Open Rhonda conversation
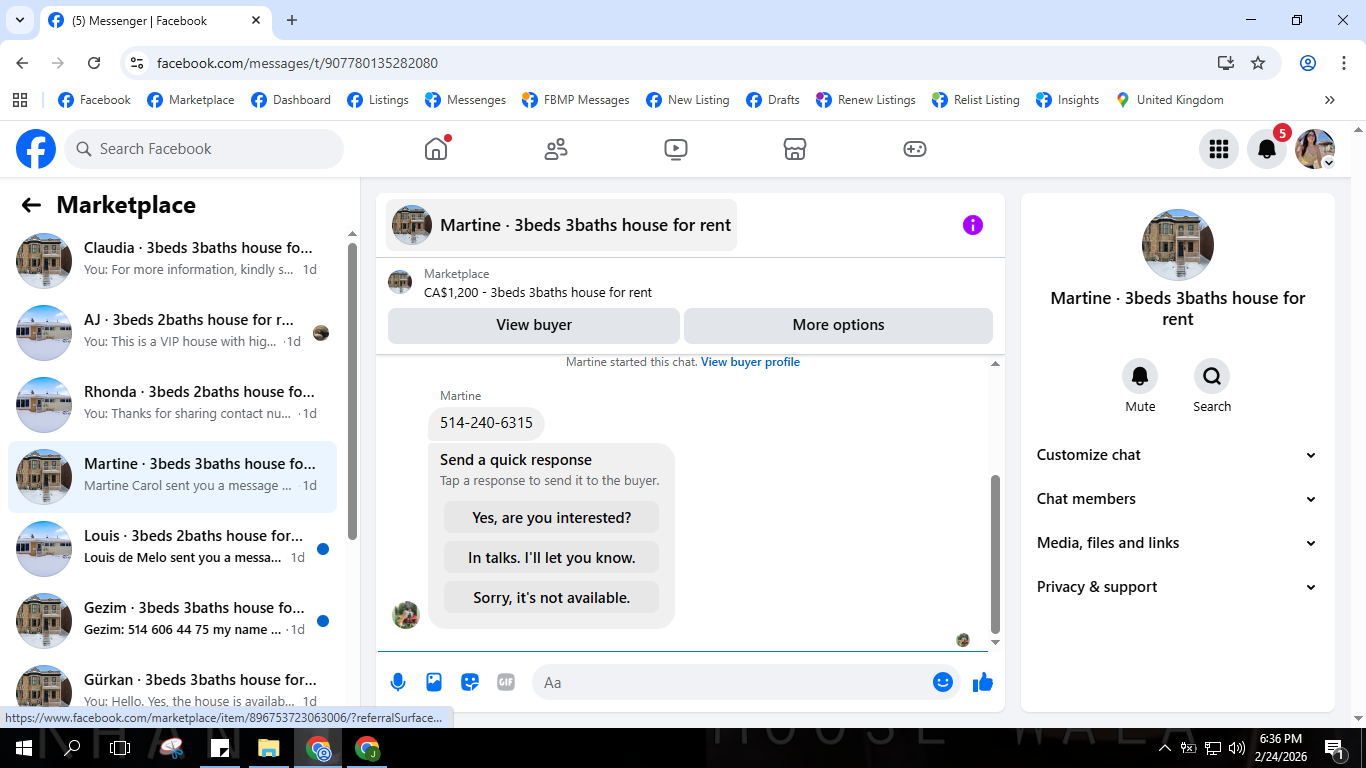Image resolution: width=1366 pixels, height=768 pixels. 172,405
